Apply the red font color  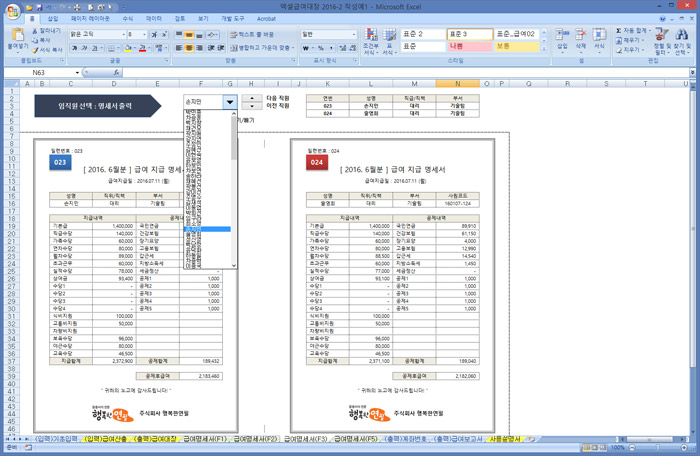coord(142,48)
